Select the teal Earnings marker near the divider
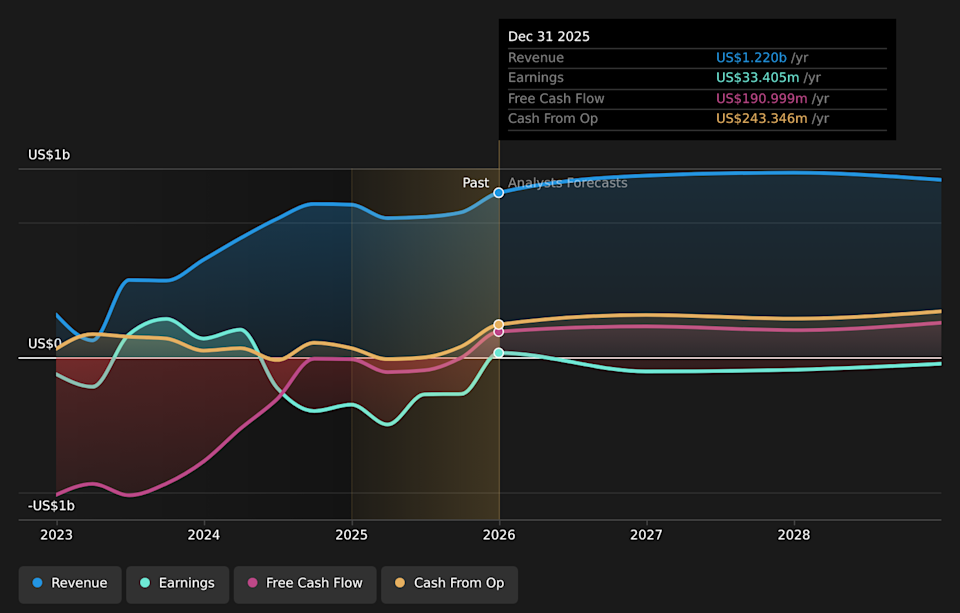 498,352
